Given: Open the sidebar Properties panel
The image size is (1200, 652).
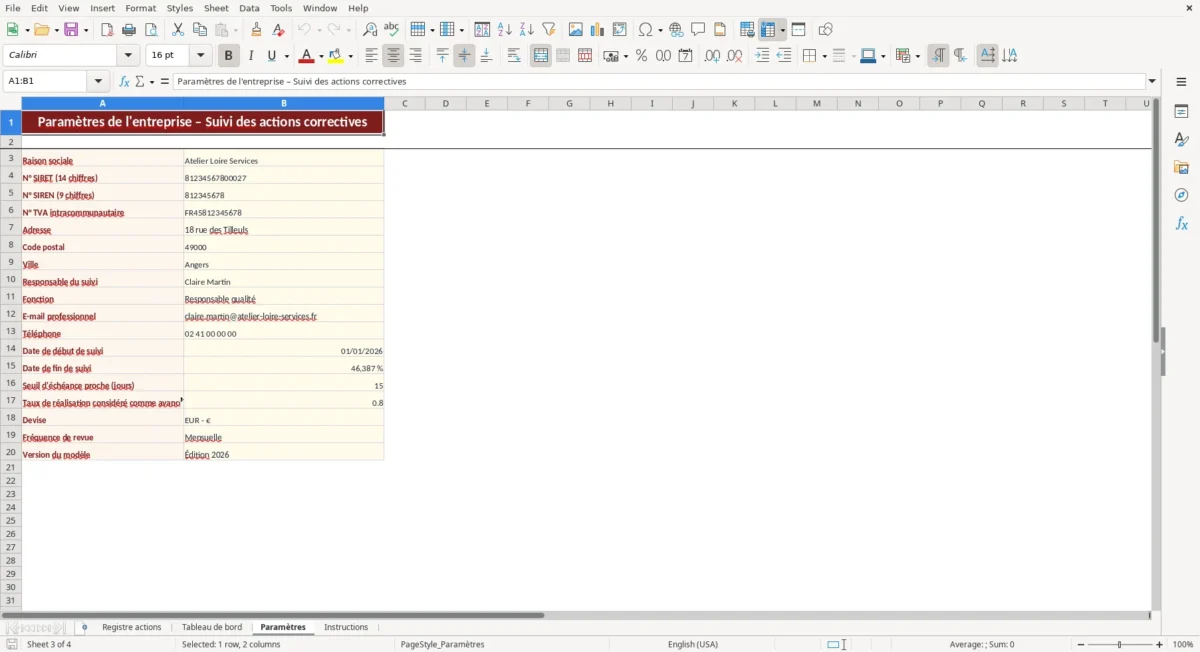Looking at the screenshot, I should coord(1181,111).
